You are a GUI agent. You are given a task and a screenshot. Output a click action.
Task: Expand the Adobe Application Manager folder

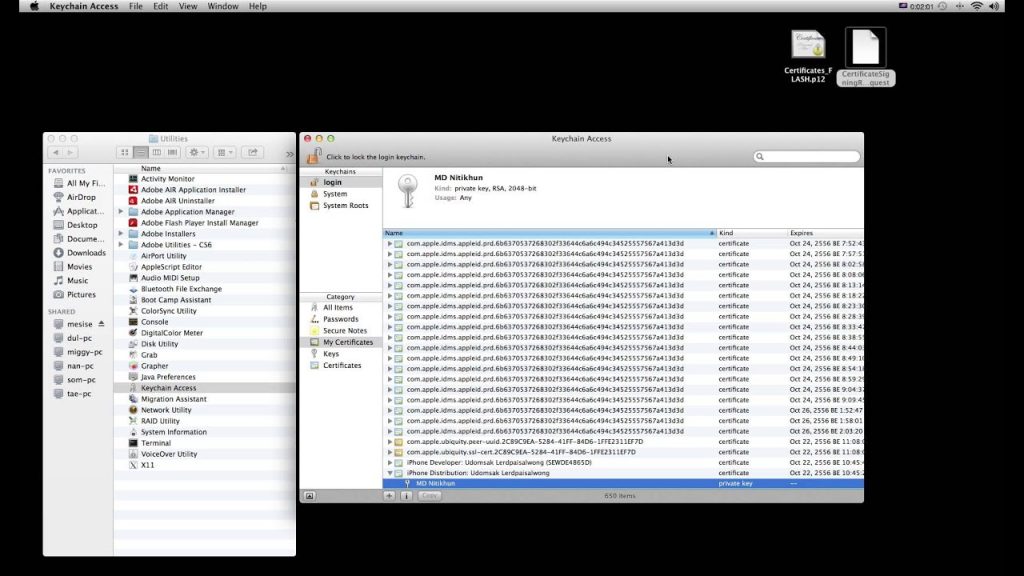point(121,212)
